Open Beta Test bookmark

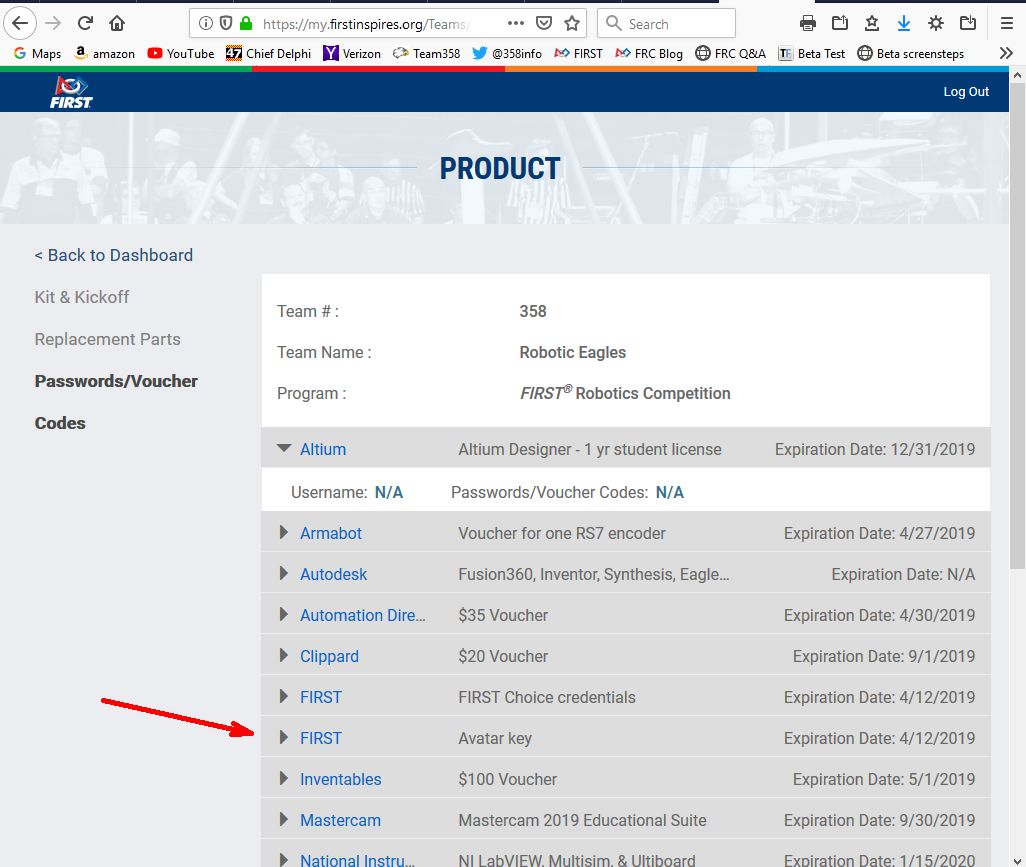811,54
